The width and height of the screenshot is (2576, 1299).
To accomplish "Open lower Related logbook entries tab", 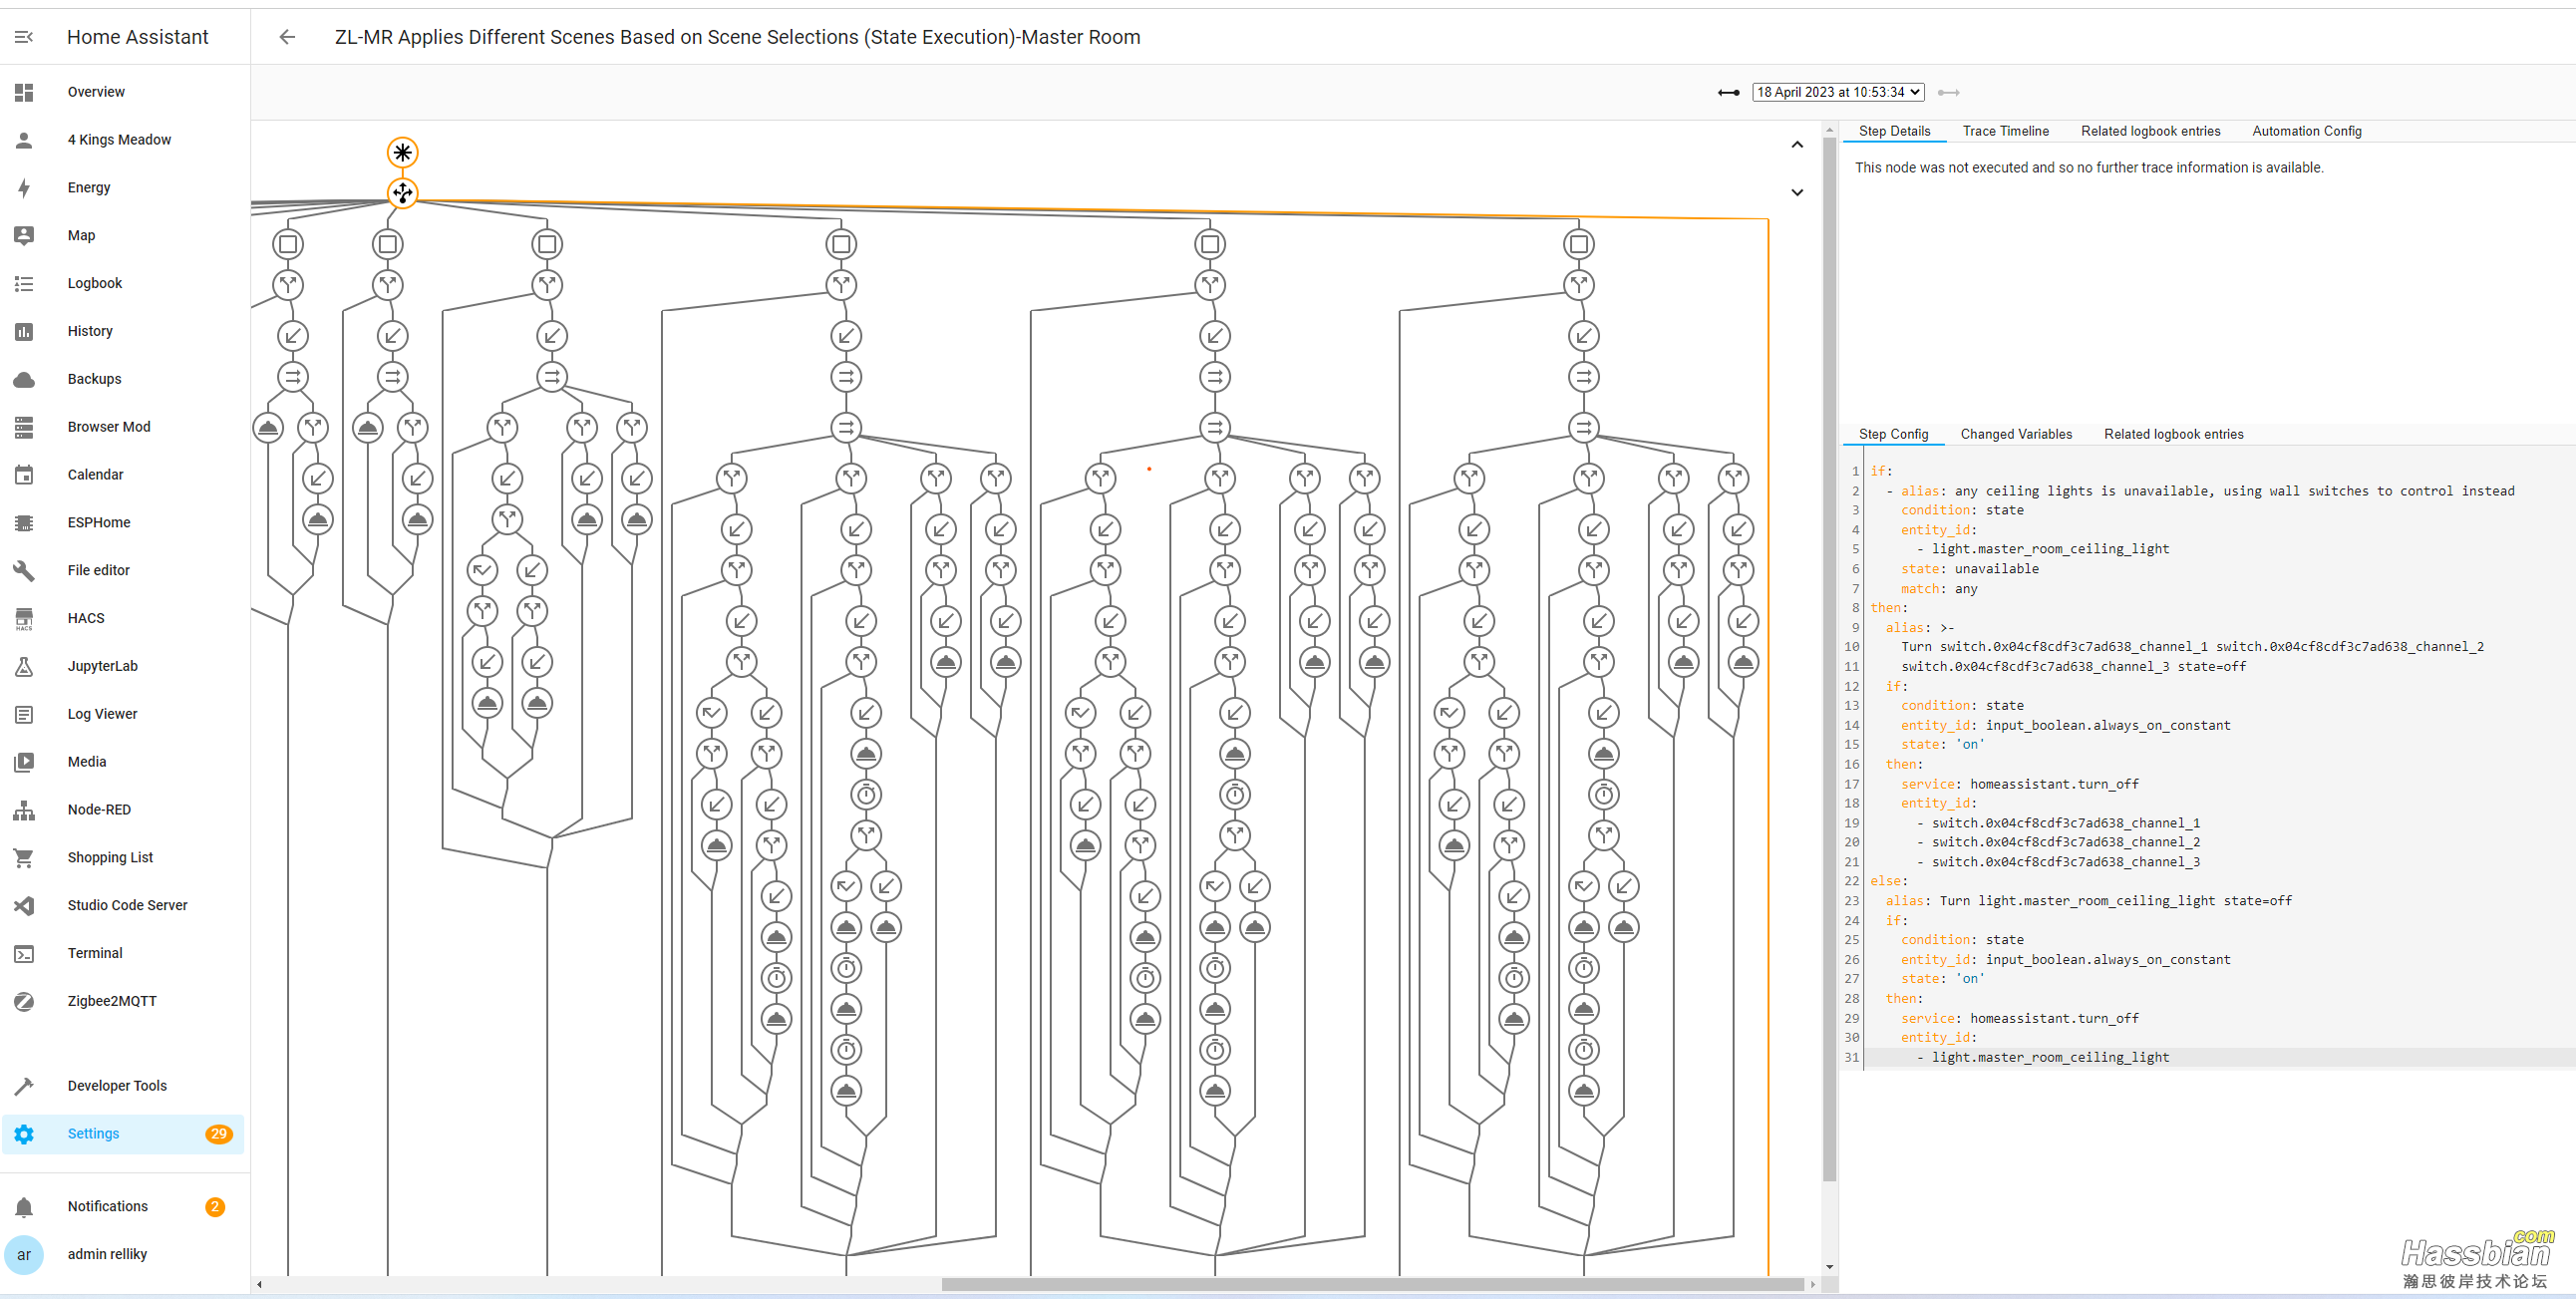I will click(2173, 434).
